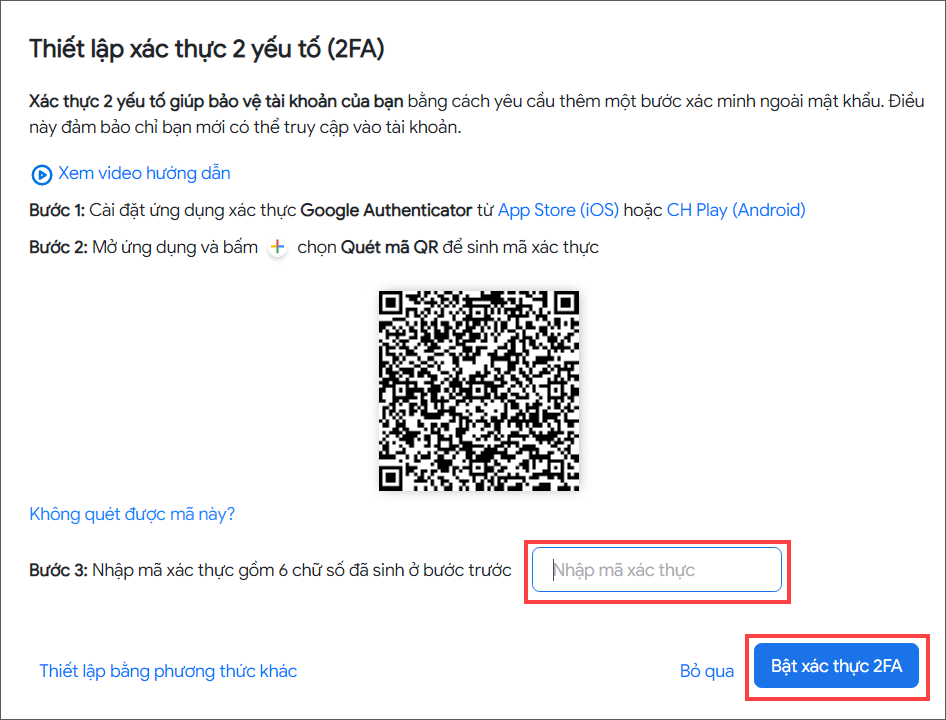Skip setup with "Bỏ qua"

[707, 671]
